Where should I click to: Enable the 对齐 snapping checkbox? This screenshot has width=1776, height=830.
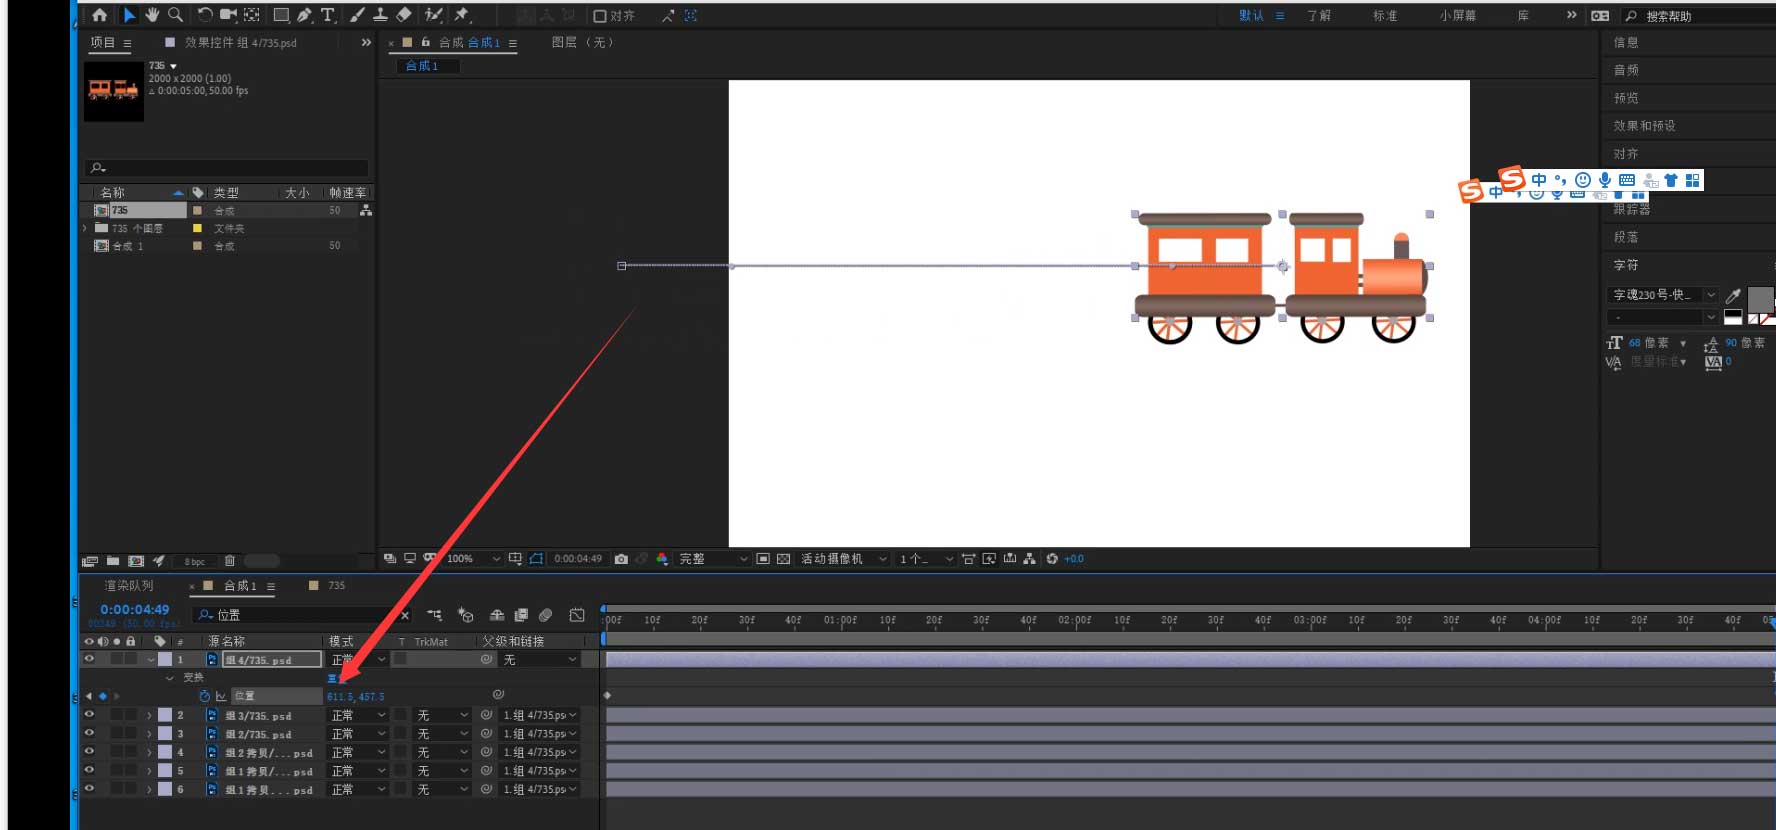click(600, 16)
